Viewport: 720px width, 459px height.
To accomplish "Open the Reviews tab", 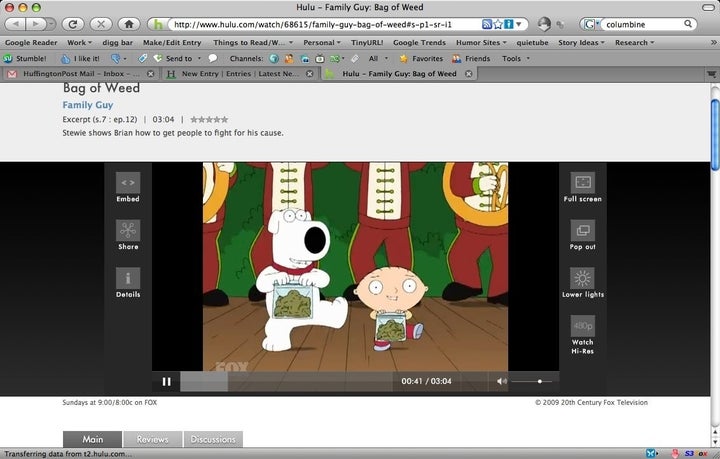I will click(x=152, y=439).
